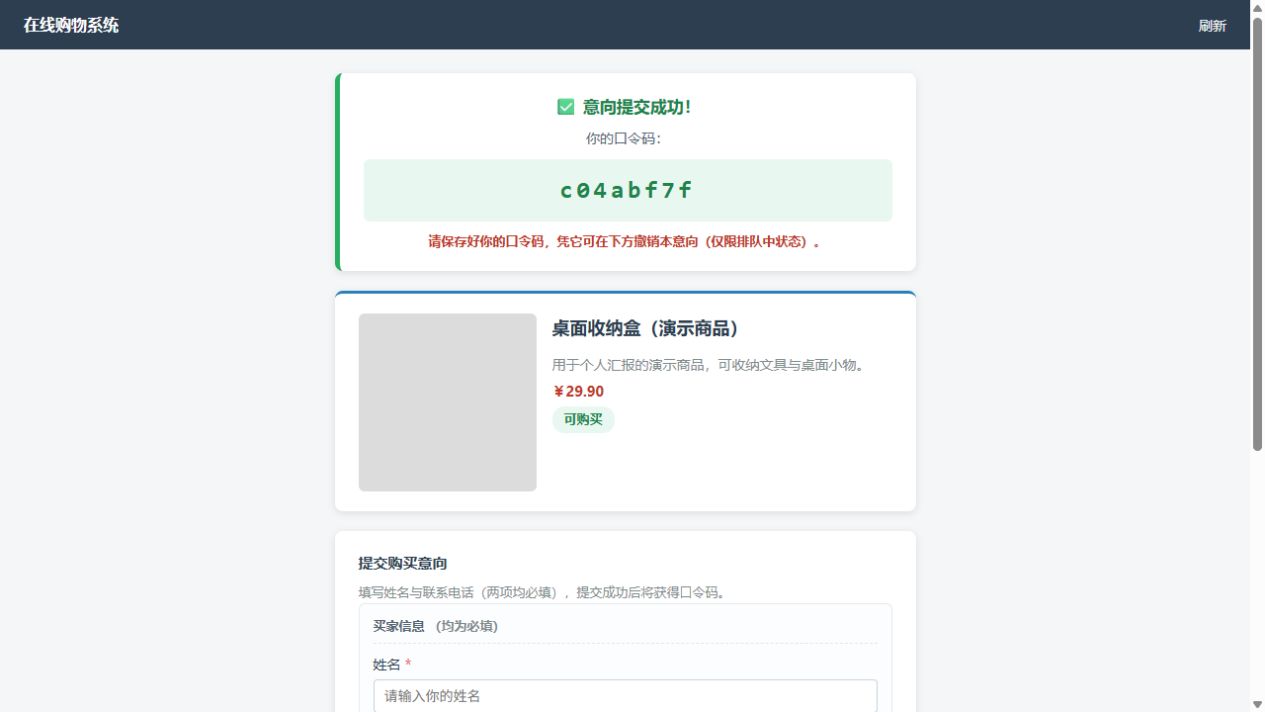The height and width of the screenshot is (712, 1265).
Task: Click the red passcode reminder notice
Action: [625, 241]
